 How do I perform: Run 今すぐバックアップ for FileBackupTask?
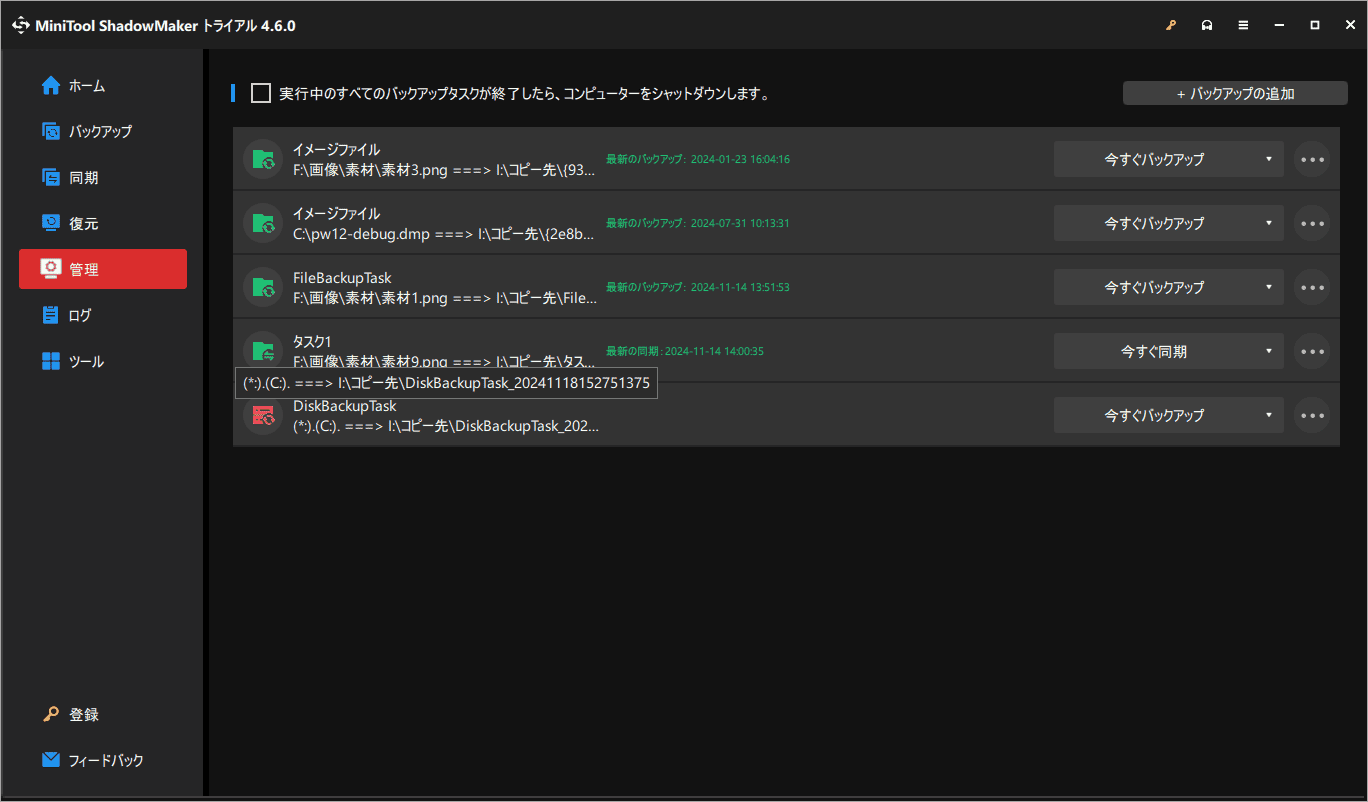(x=1154, y=287)
